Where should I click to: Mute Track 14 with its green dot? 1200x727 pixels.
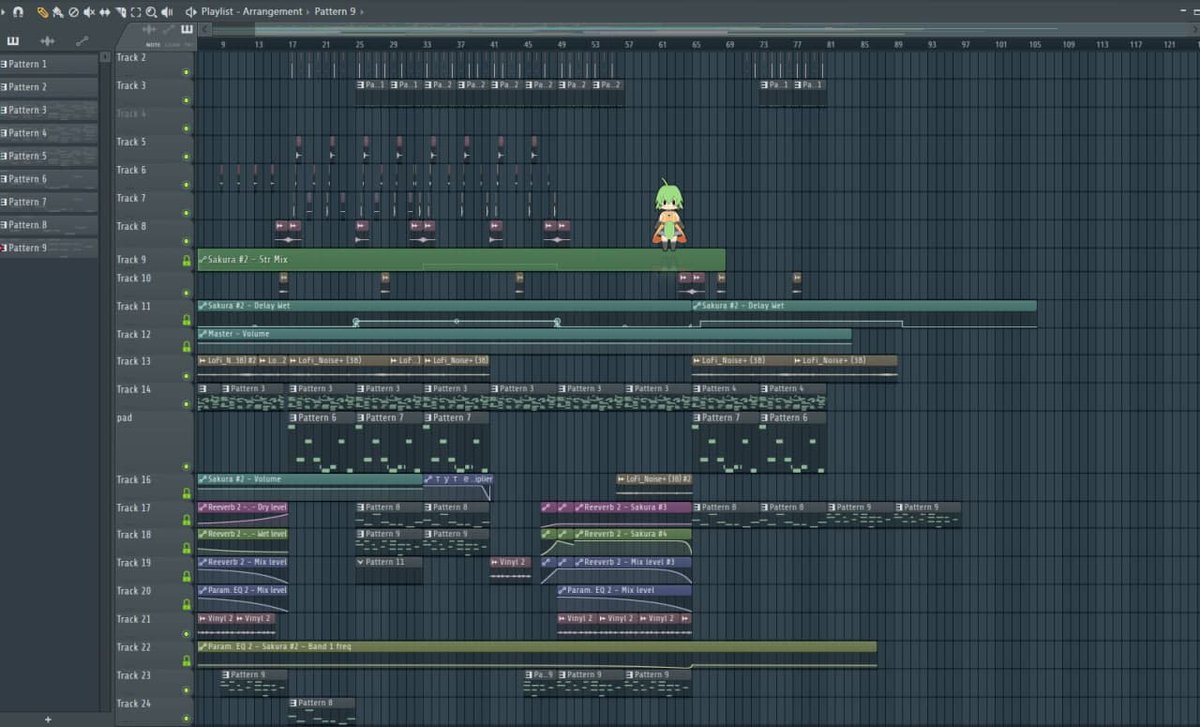tap(186, 404)
